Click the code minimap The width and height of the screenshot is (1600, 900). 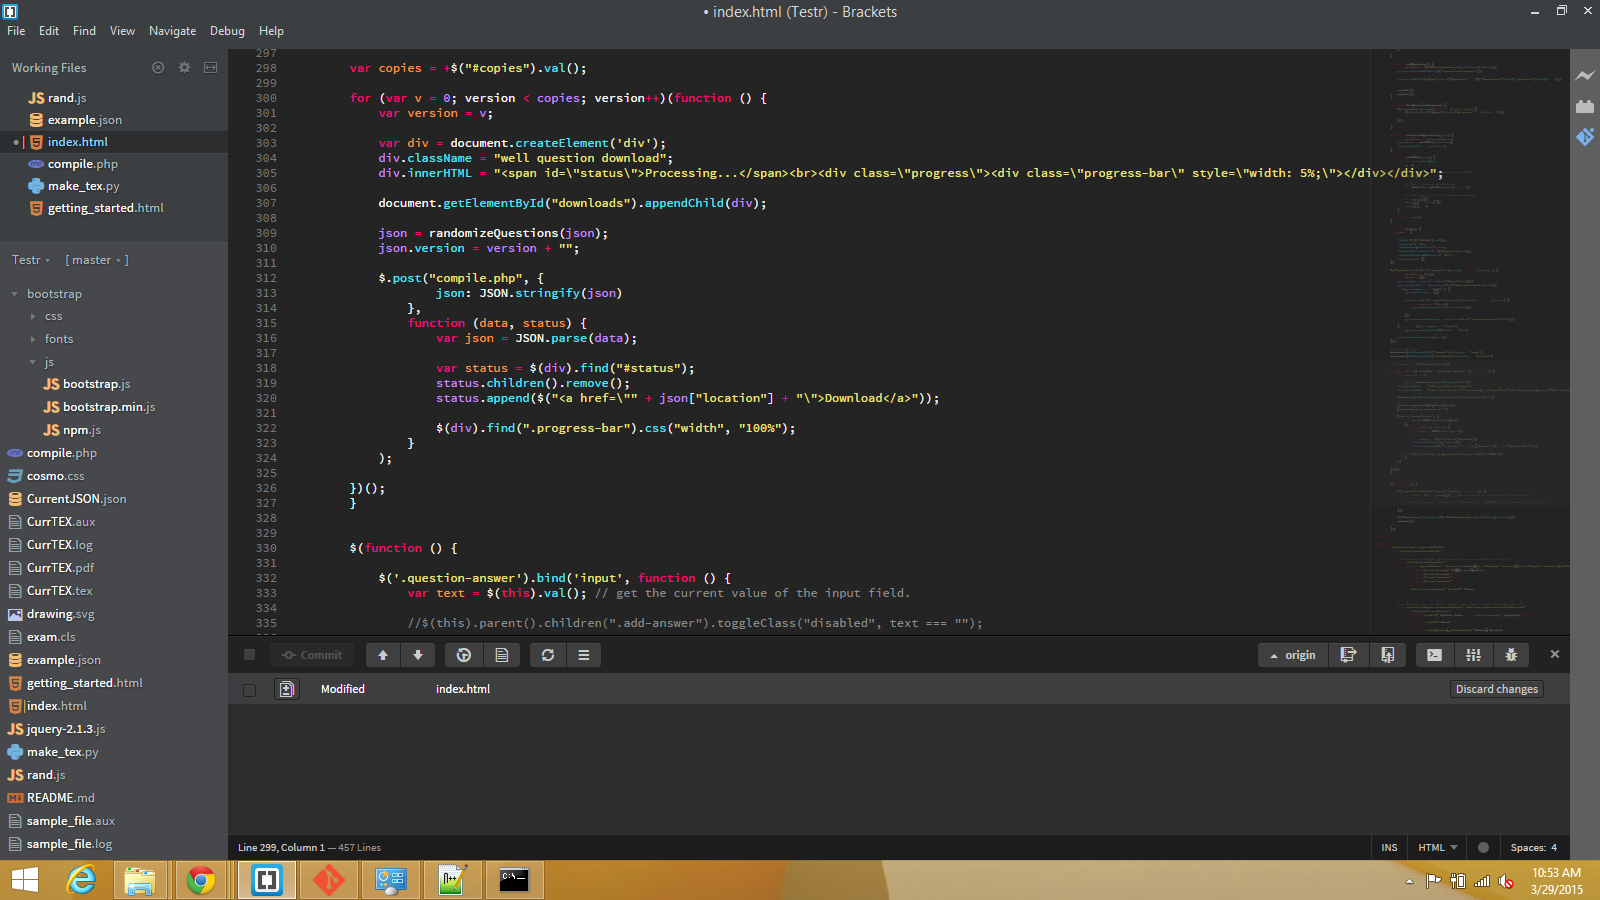click(x=1469, y=340)
